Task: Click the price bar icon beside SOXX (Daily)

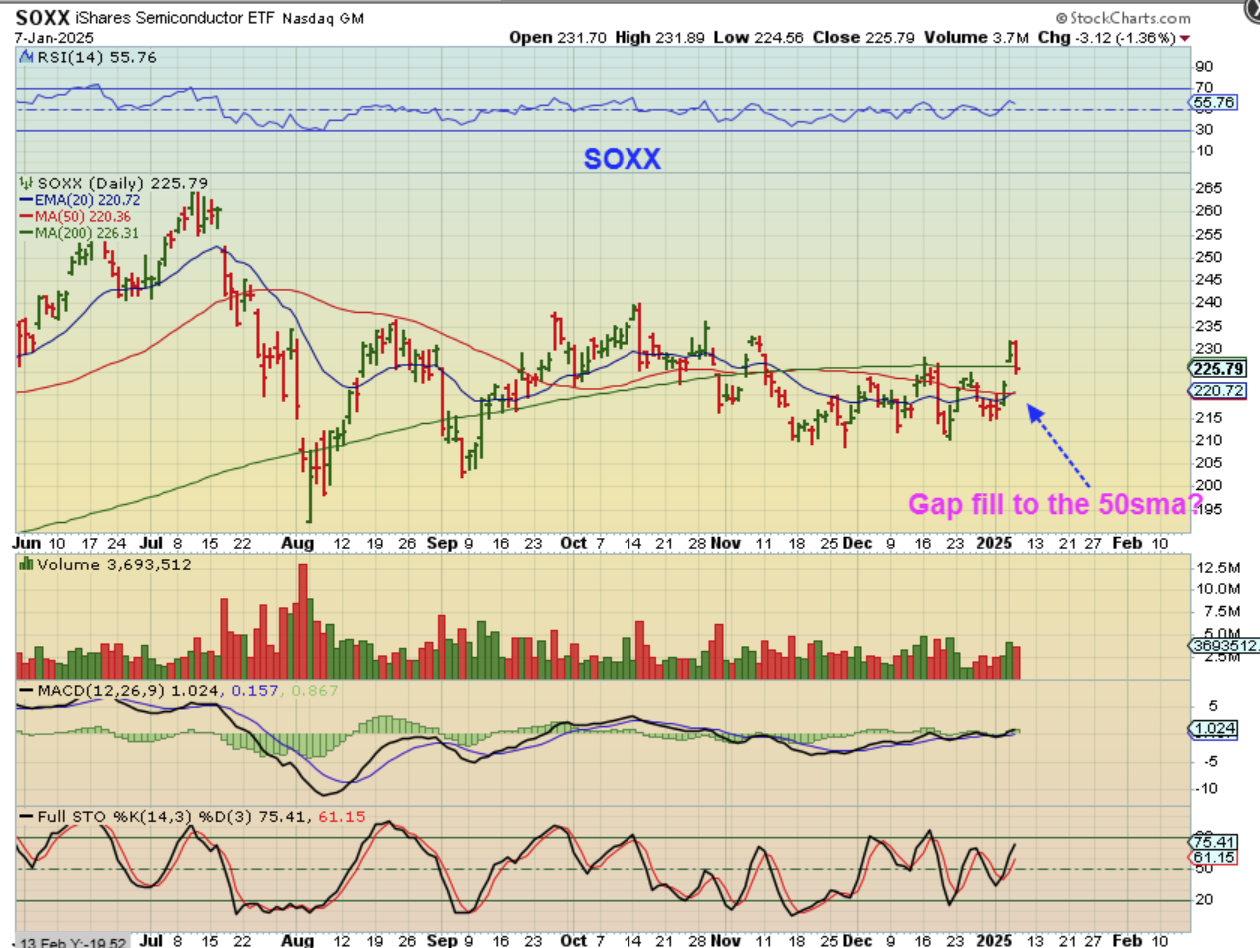Action: [27, 183]
